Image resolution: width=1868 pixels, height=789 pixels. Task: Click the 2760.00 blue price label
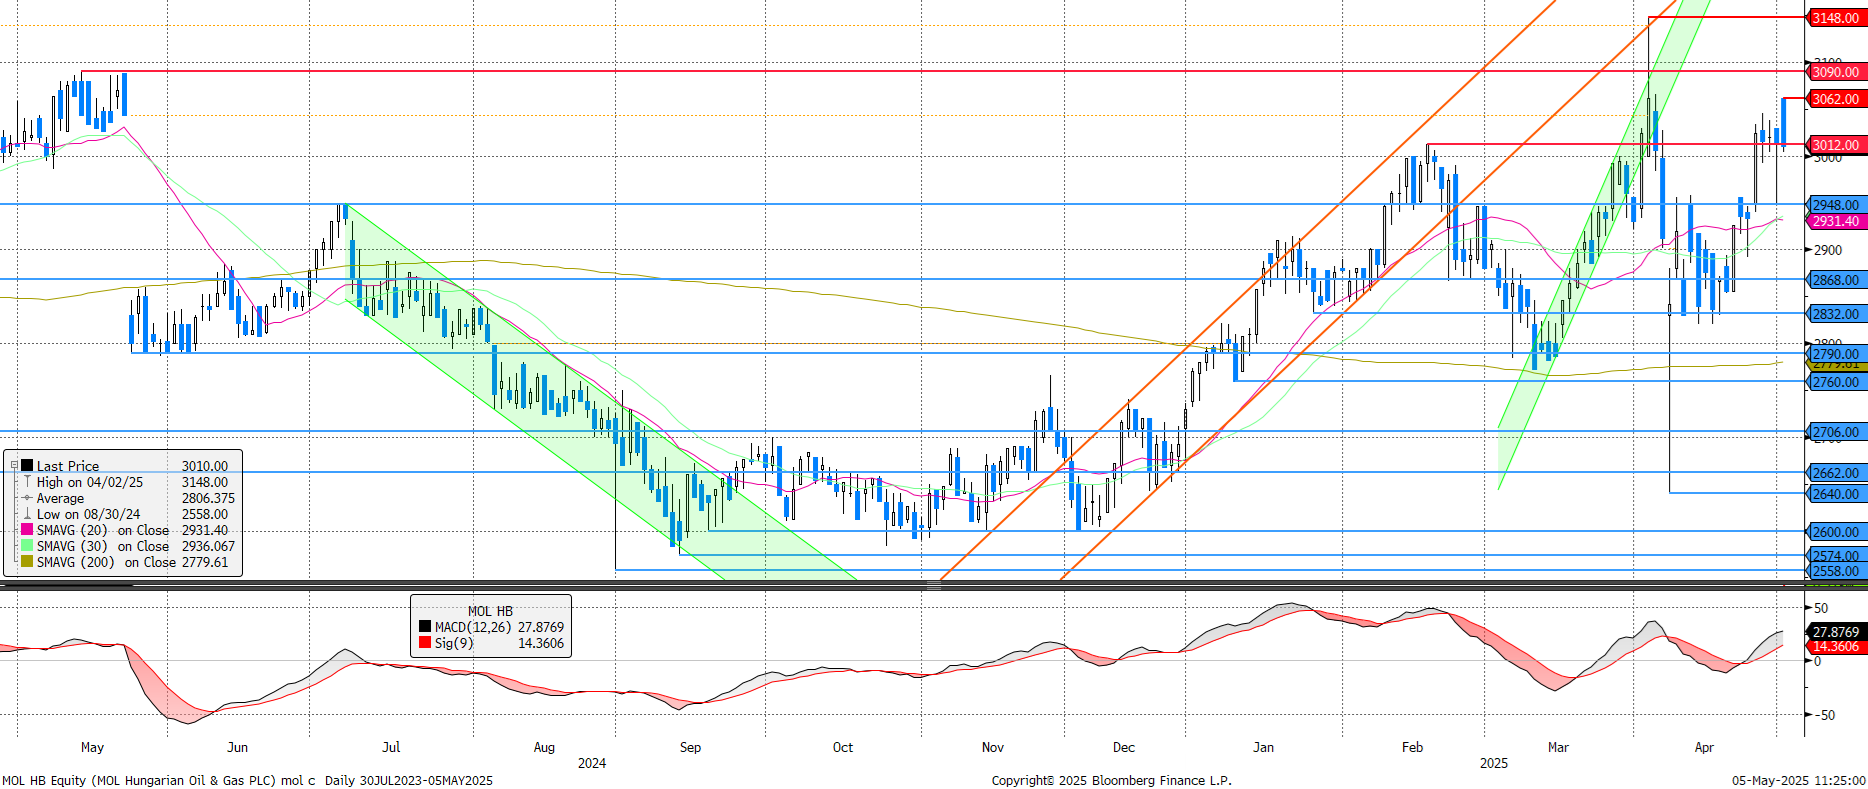coord(1836,382)
